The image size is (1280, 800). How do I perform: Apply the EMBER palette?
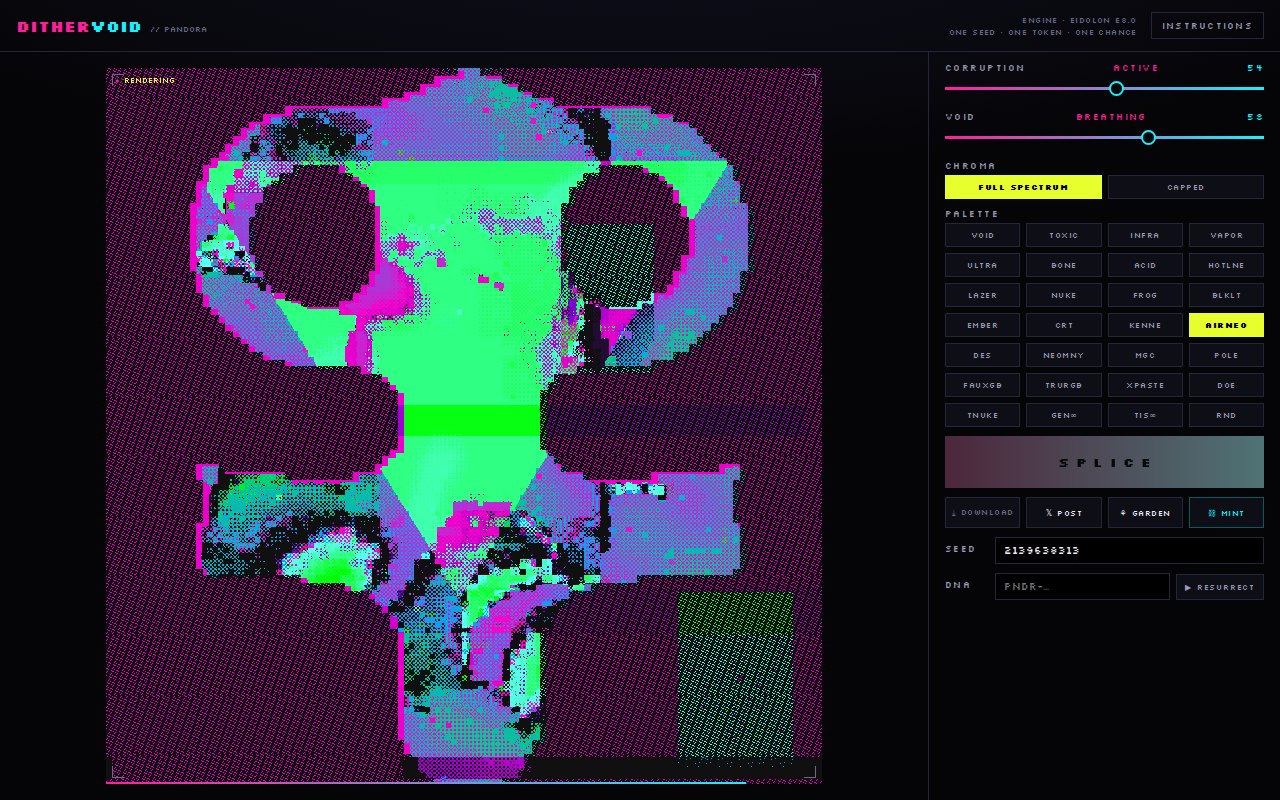coord(983,325)
